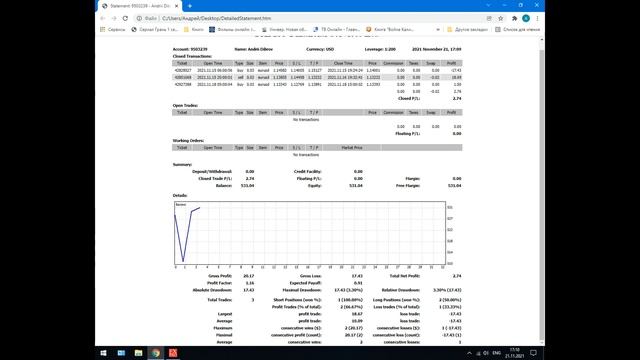Click the Summary heading
The width and height of the screenshot is (640, 360).
(182, 164)
